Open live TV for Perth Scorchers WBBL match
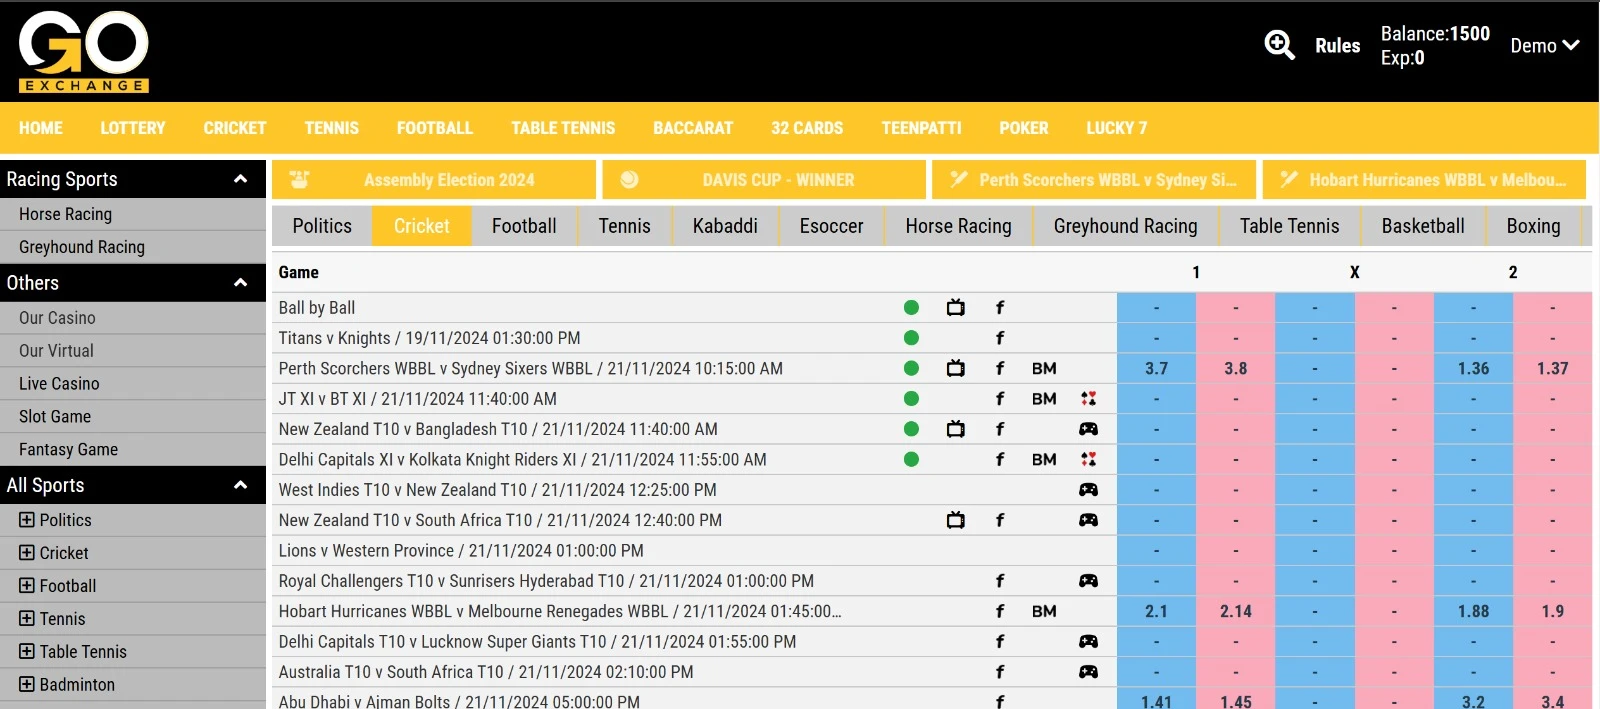The image size is (1600, 709). [x=956, y=368]
